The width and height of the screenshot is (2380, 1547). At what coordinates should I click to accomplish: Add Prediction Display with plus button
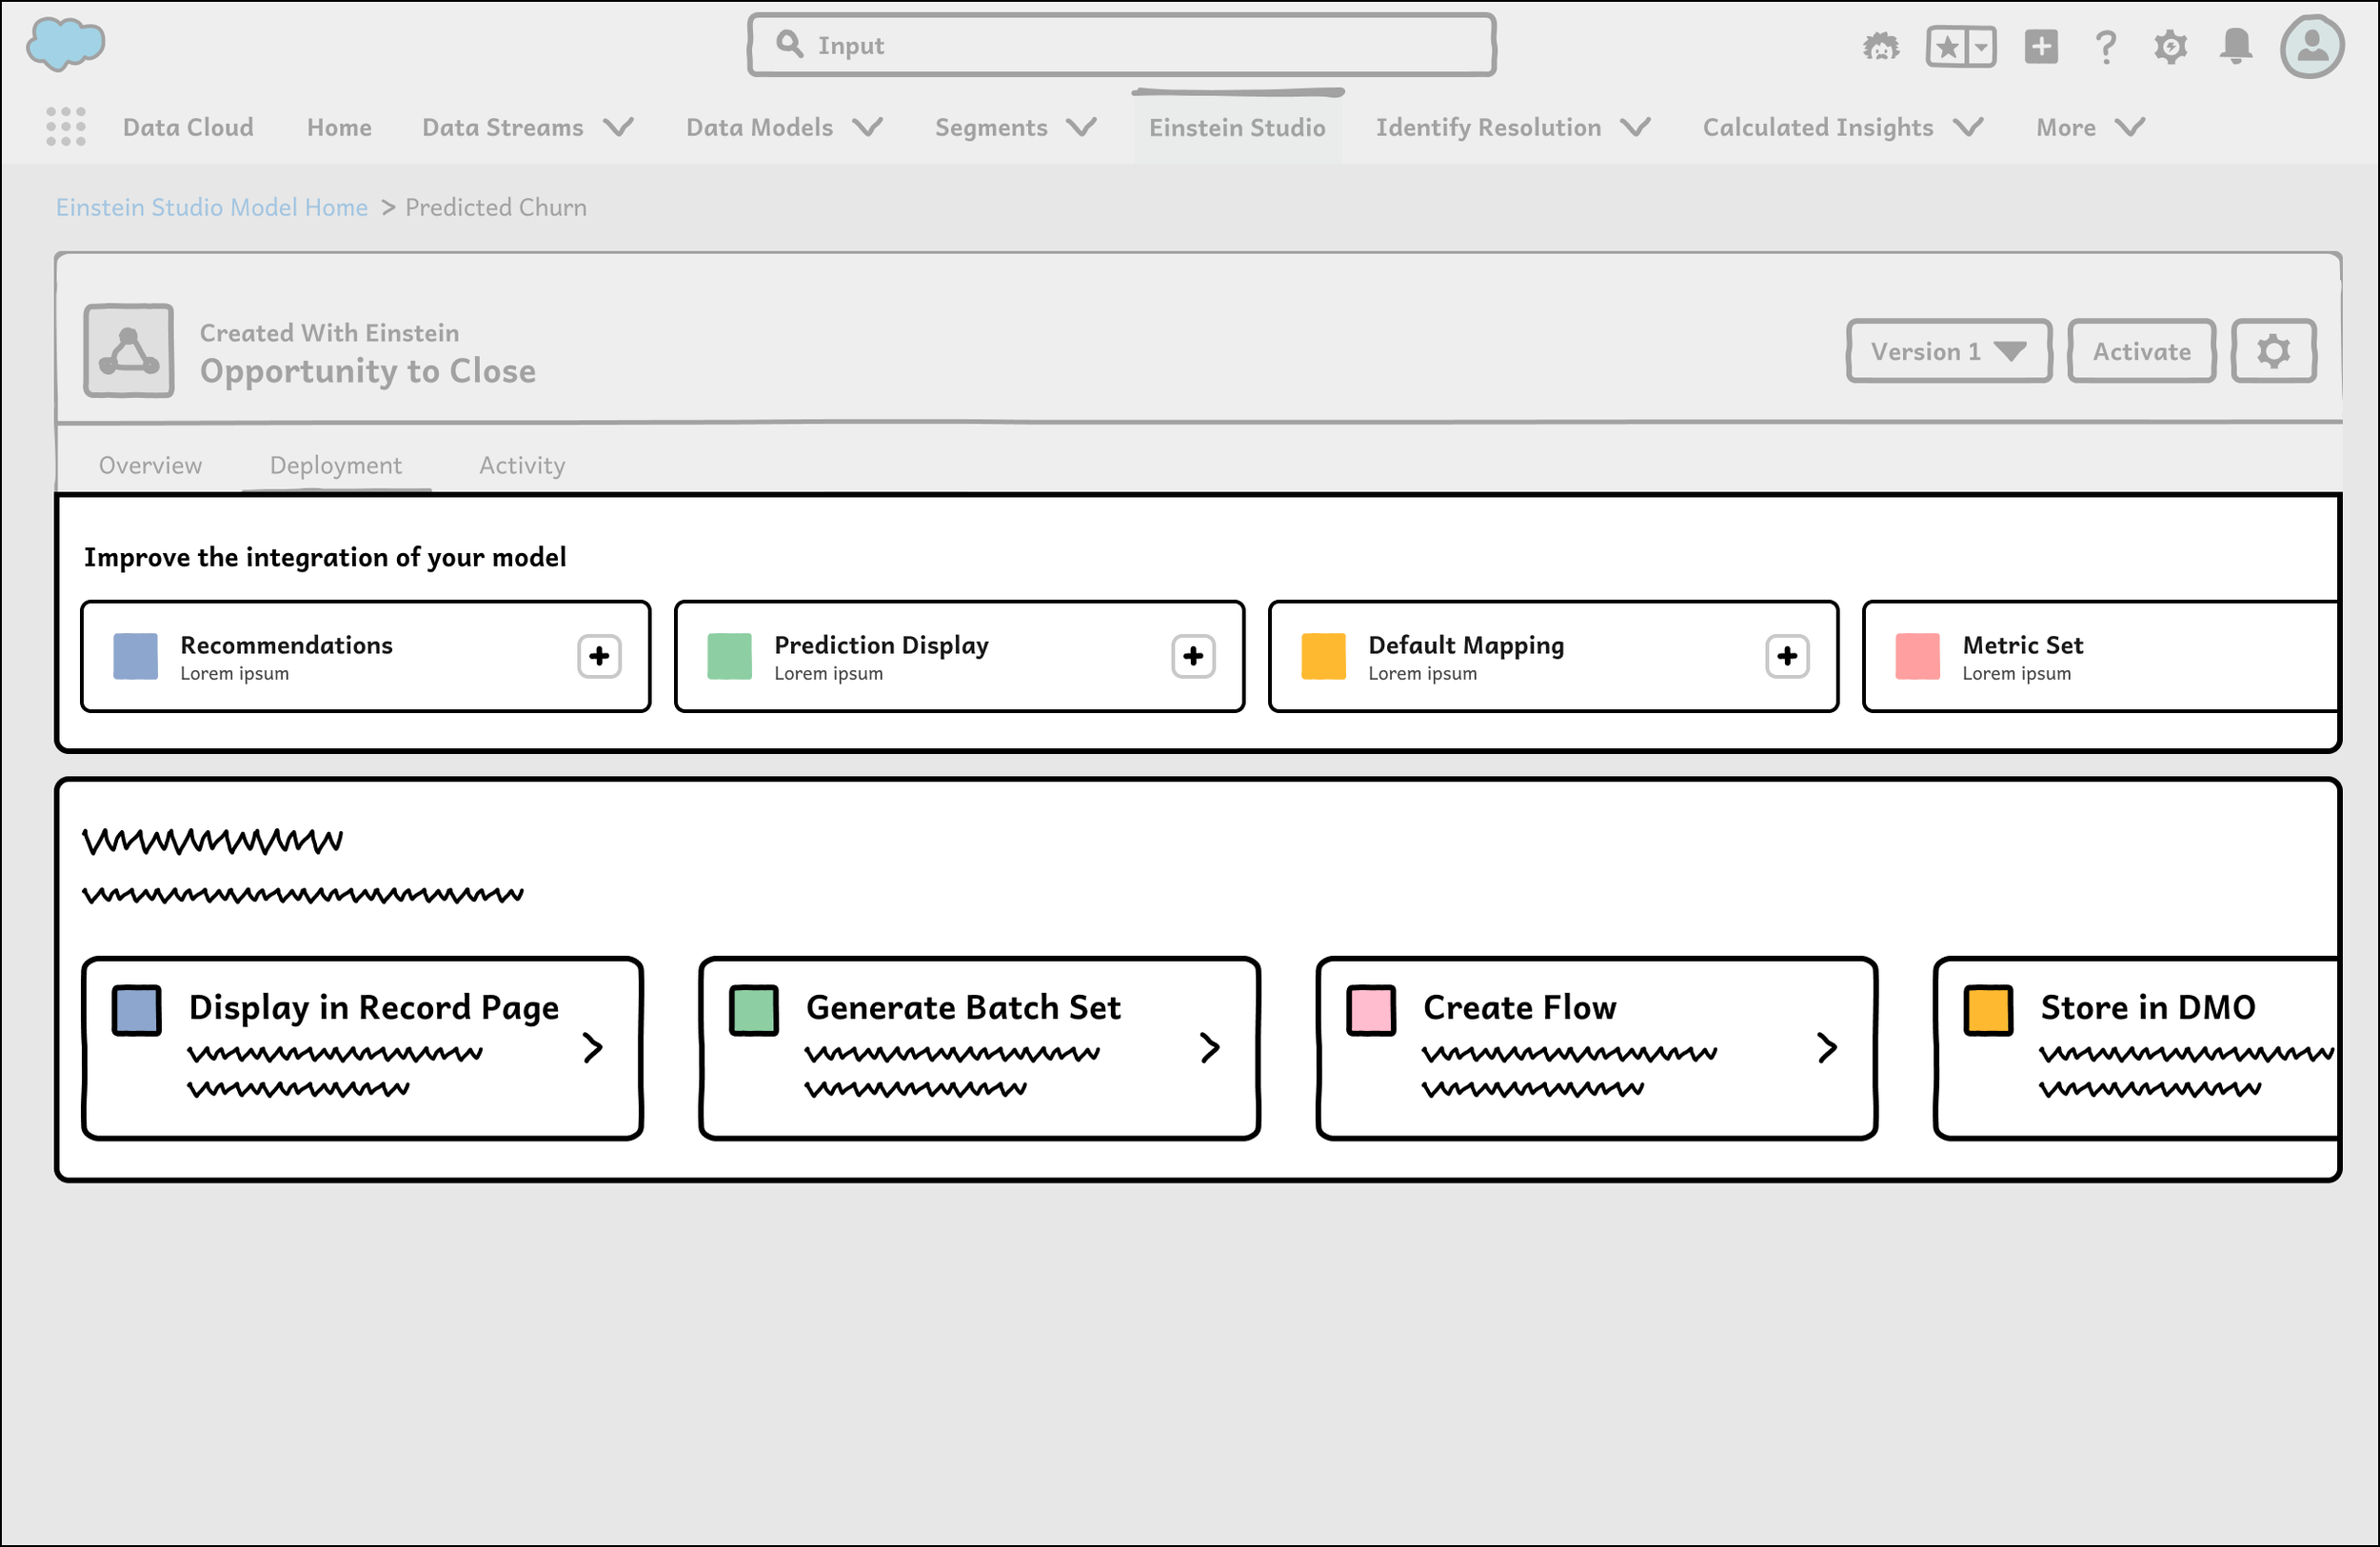[1193, 656]
